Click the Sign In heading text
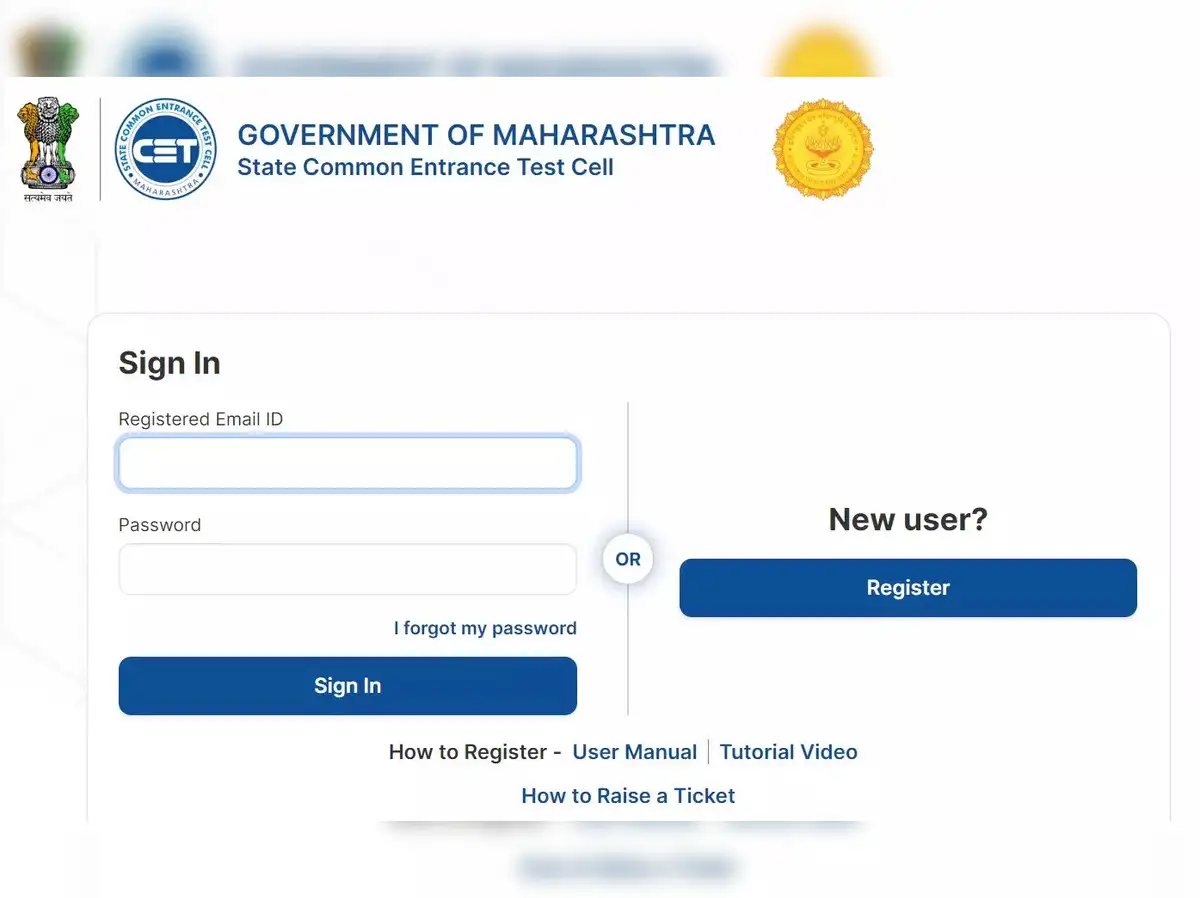 [x=169, y=363]
